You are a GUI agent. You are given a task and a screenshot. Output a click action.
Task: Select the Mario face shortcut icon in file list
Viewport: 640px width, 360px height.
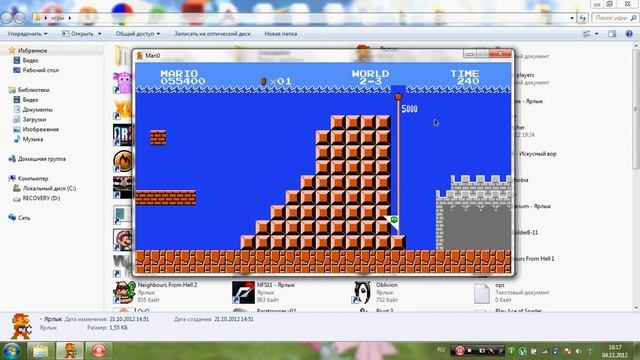tap(123, 240)
